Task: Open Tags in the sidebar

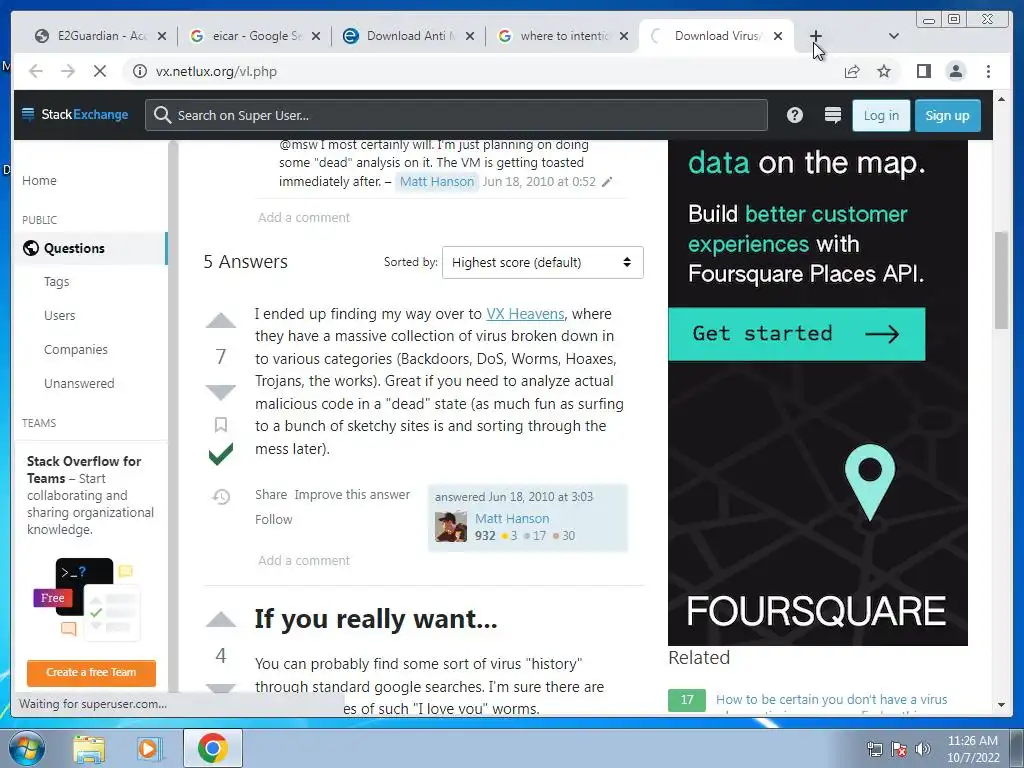Action: (56, 281)
